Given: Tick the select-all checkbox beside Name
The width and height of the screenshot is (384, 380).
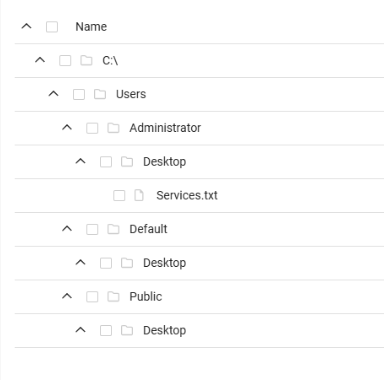Looking at the screenshot, I should tap(52, 27).
